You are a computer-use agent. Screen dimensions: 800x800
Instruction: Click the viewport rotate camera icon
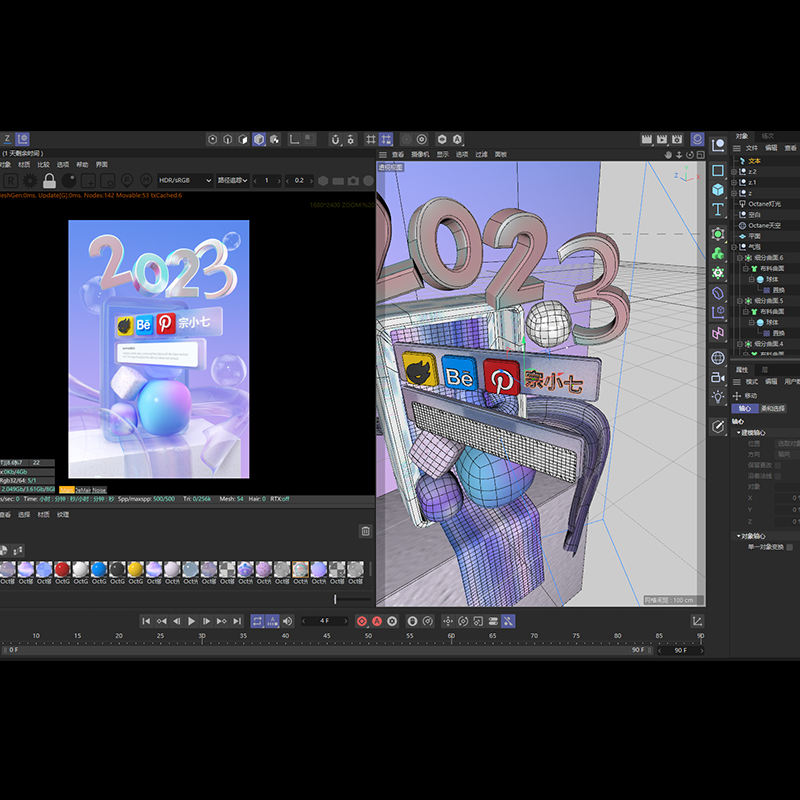pos(690,155)
